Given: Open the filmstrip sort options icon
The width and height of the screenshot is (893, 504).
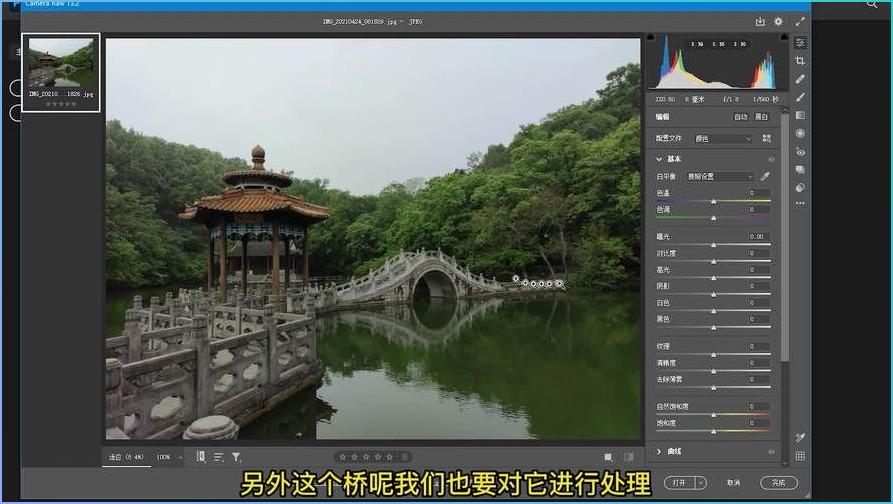Looking at the screenshot, I should pos(218,457).
